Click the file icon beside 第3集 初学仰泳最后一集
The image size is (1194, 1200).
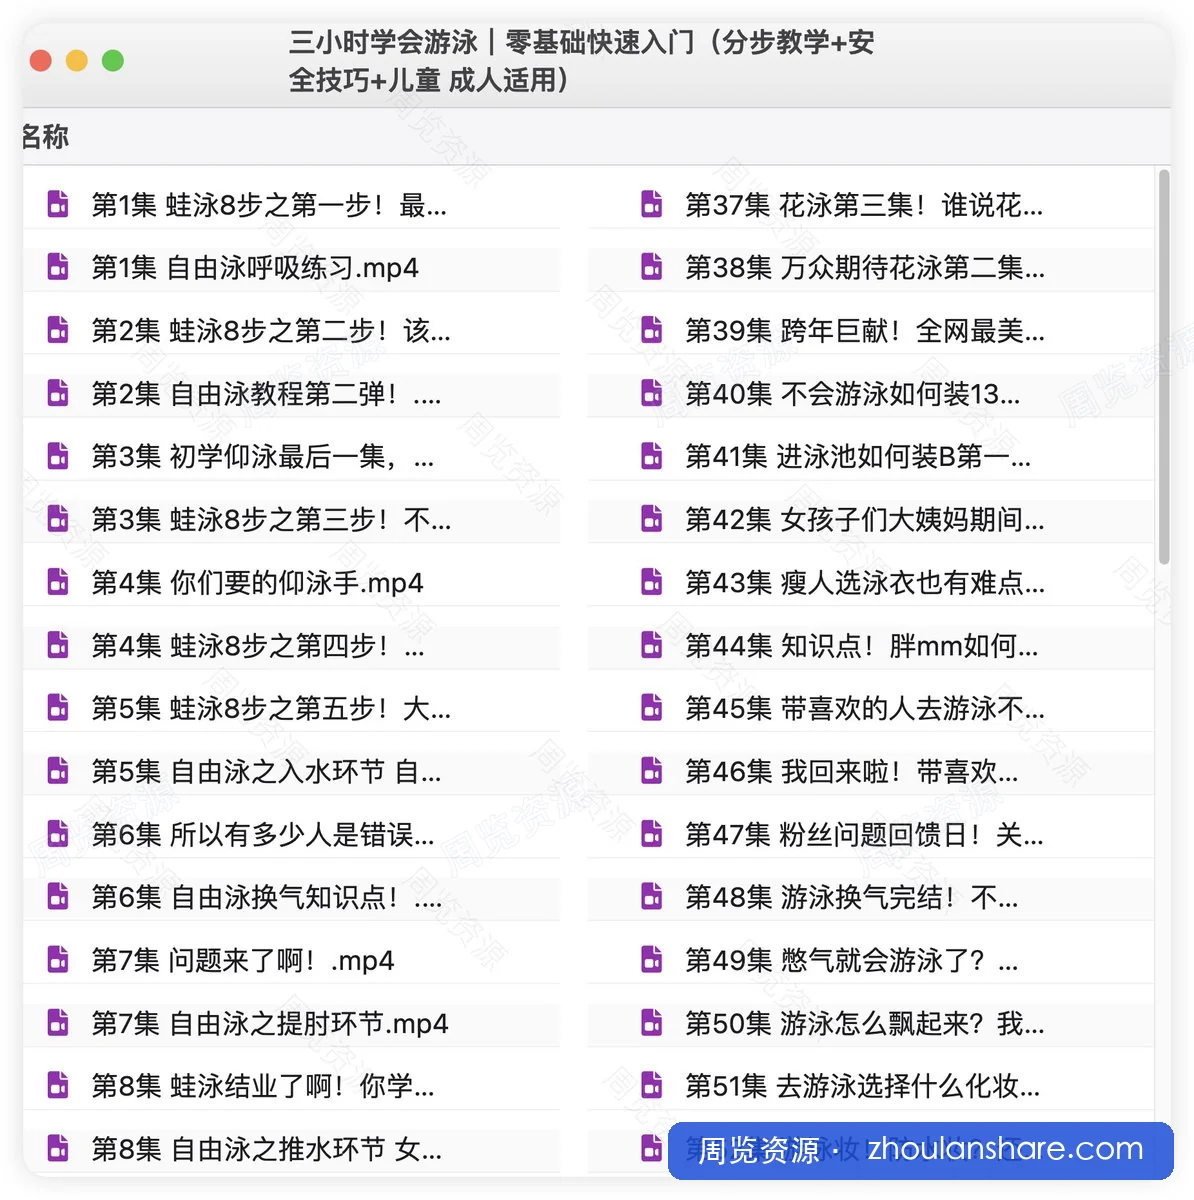coord(58,456)
